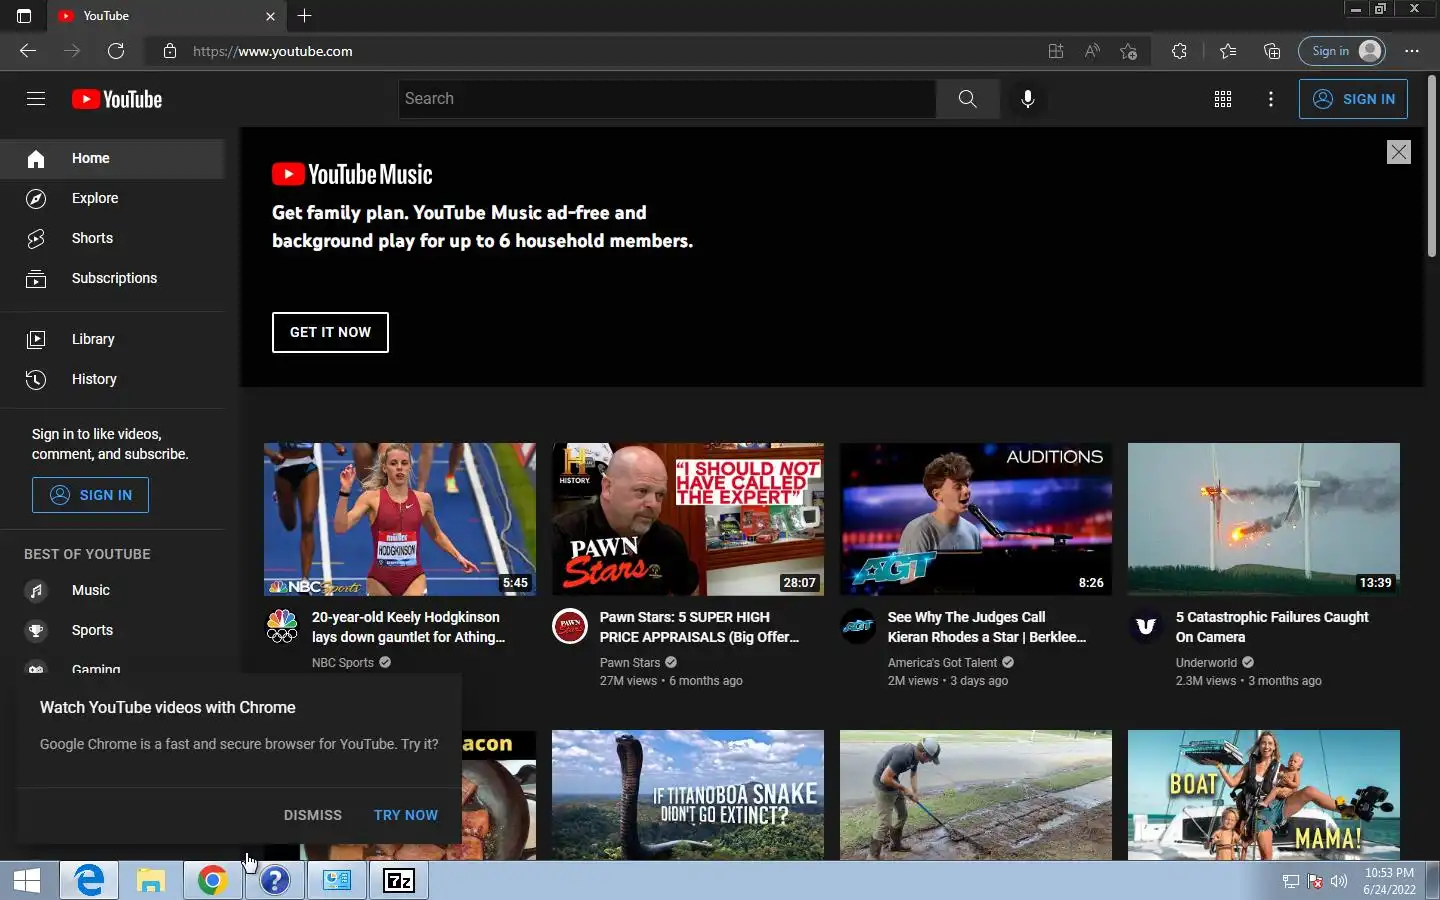Screen dimensions: 1440x900
Task: Add this page to favorites
Action: [x=1128, y=51]
